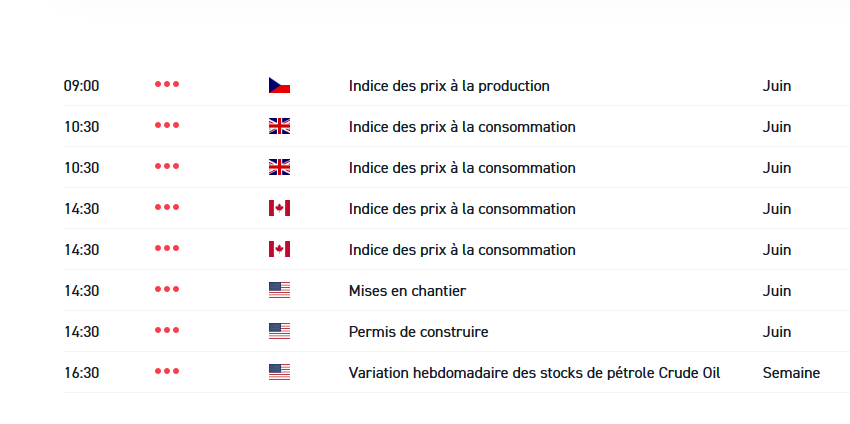Click importance dots for Mises en chantier

coord(167,291)
